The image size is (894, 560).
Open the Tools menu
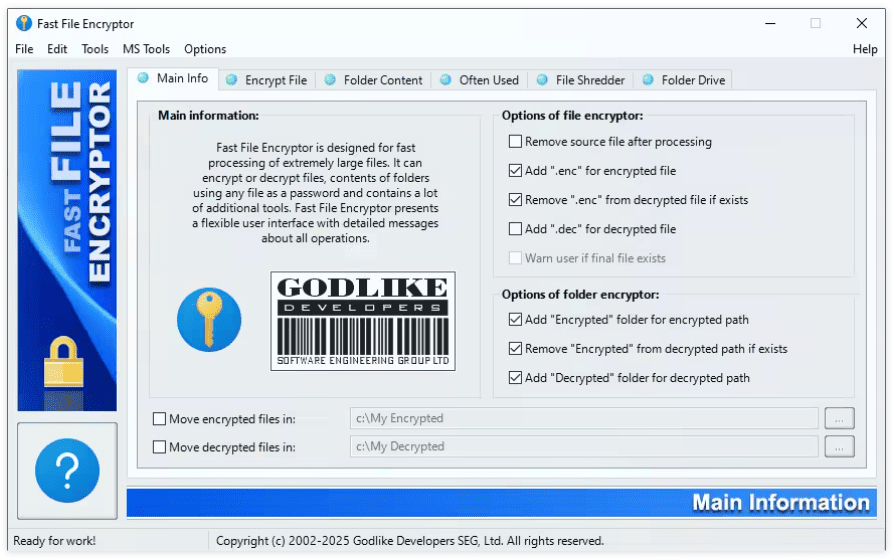tap(95, 49)
